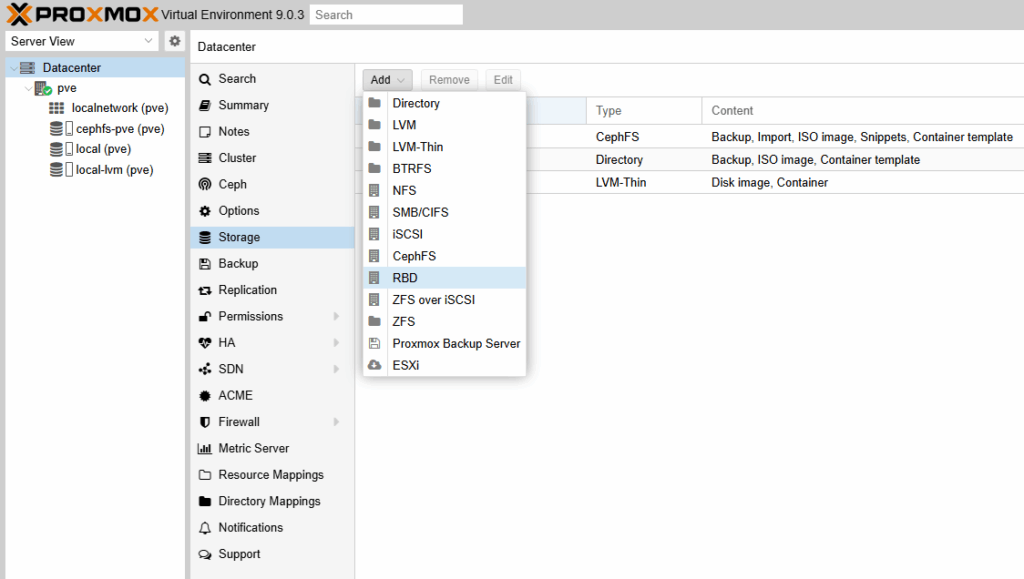Click the gear icon beside Server View
Viewport: 1024px width, 579px height.
pos(175,41)
